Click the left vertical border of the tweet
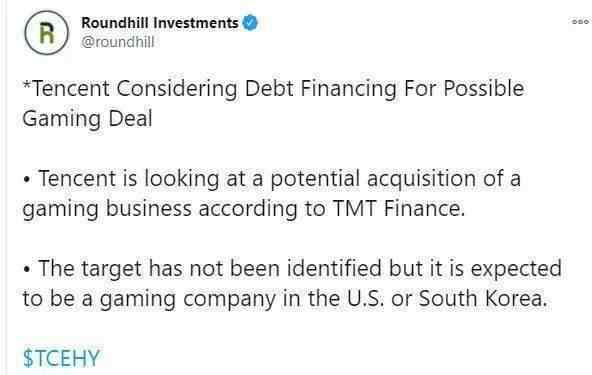Viewport: 592px width, 375px height. pyautogui.click(x=5, y=187)
